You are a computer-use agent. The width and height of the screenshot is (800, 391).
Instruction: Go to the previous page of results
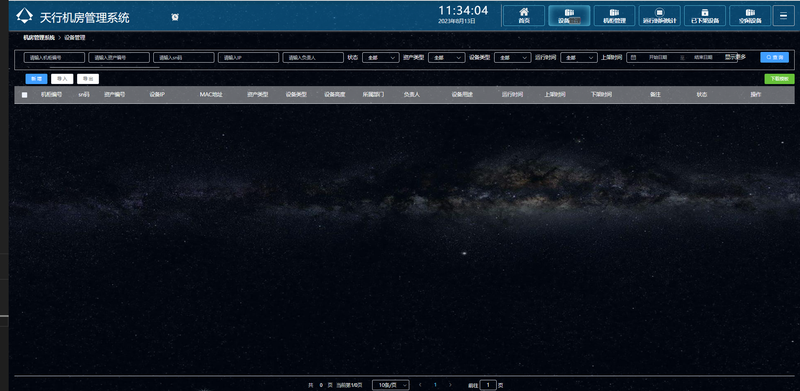[x=420, y=385]
